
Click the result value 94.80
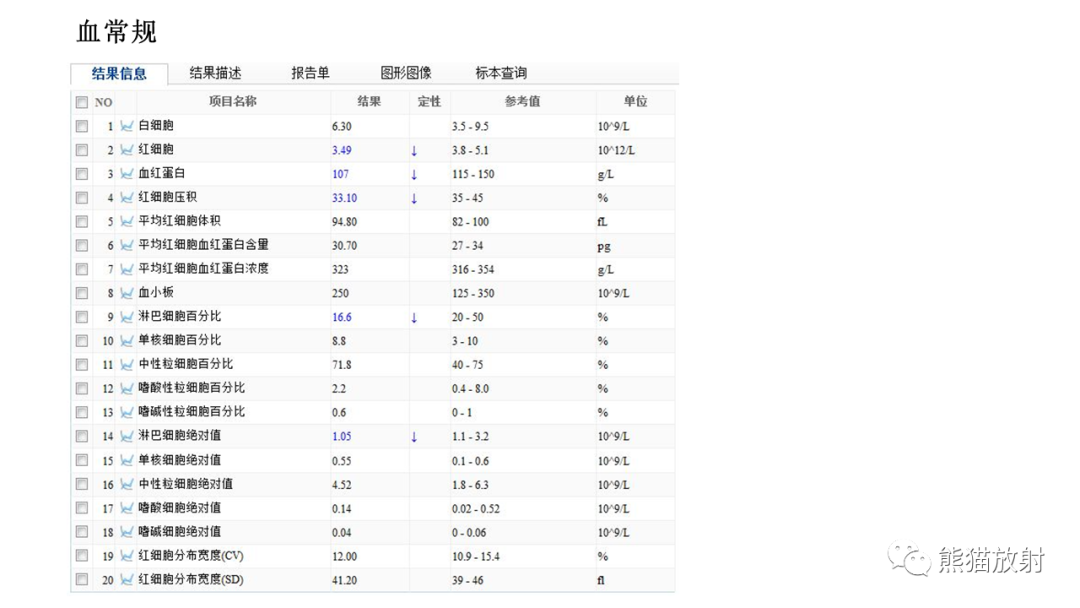[344, 222]
